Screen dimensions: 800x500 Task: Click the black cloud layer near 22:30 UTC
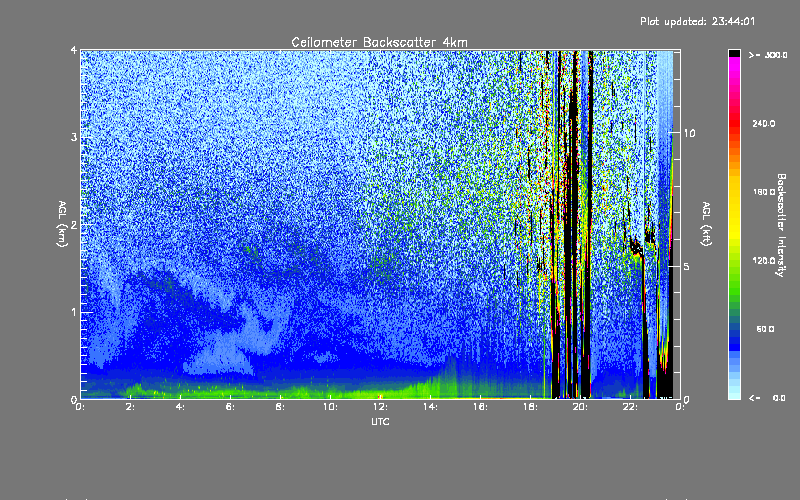636,248
